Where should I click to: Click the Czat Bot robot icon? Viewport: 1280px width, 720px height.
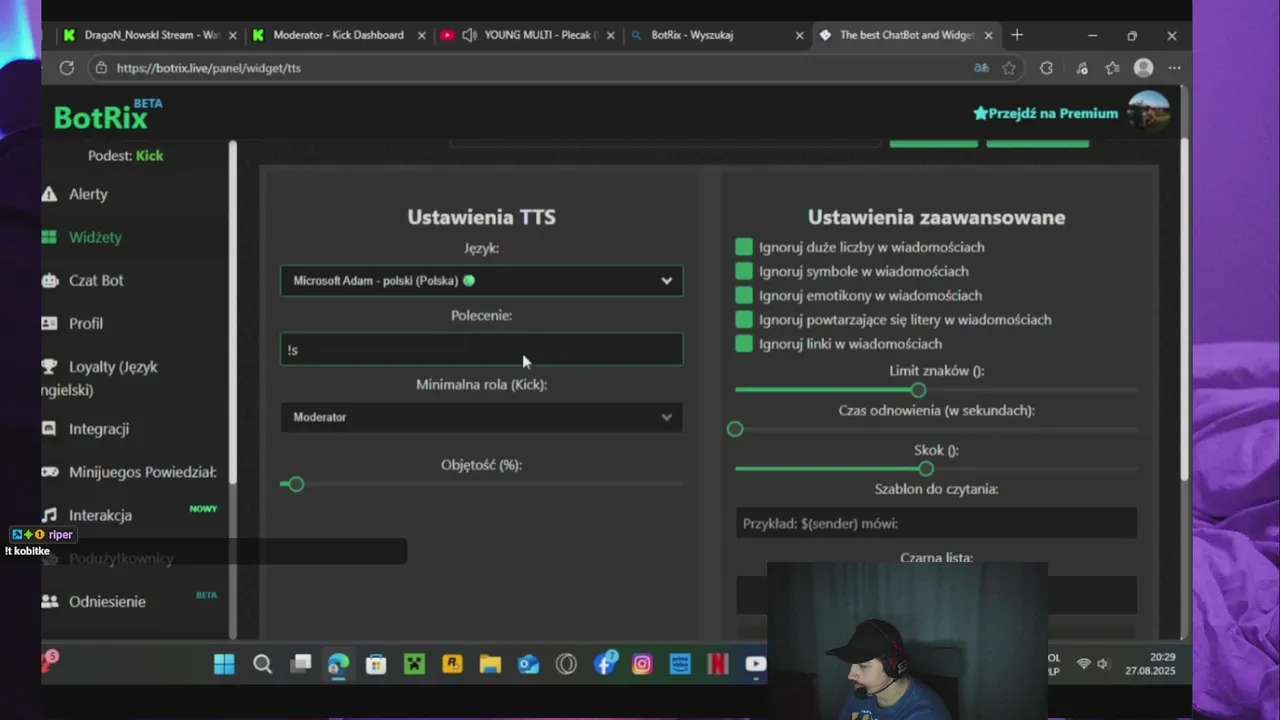pos(49,281)
